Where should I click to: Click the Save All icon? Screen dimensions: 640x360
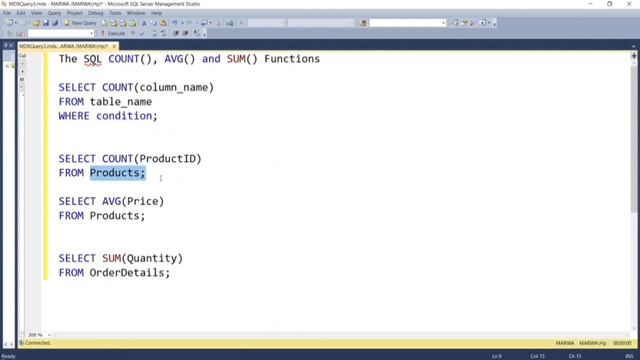pos(55,23)
